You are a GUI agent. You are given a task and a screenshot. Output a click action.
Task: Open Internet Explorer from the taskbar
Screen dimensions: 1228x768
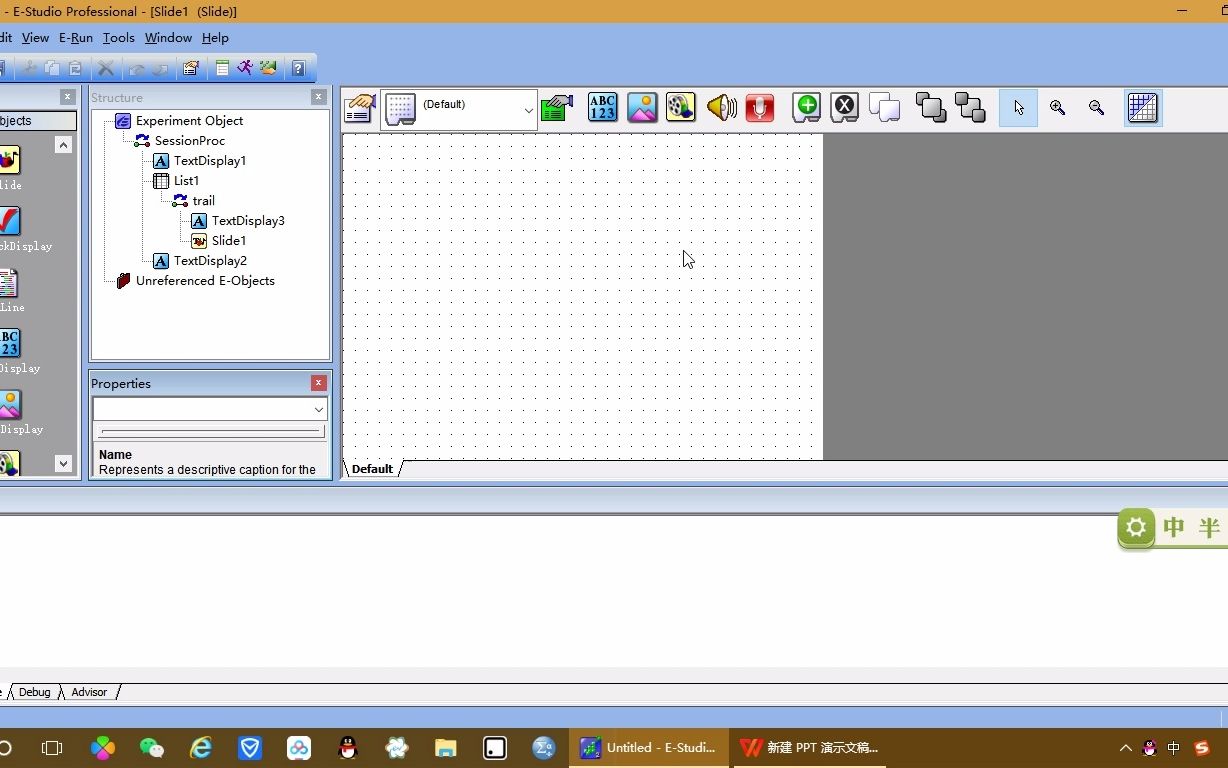pos(201,748)
